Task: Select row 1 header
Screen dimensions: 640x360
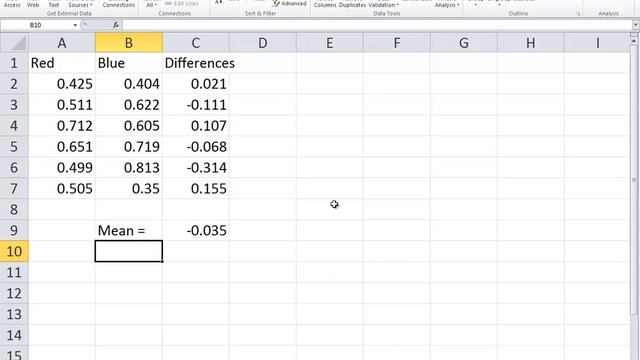Action: click(14, 63)
